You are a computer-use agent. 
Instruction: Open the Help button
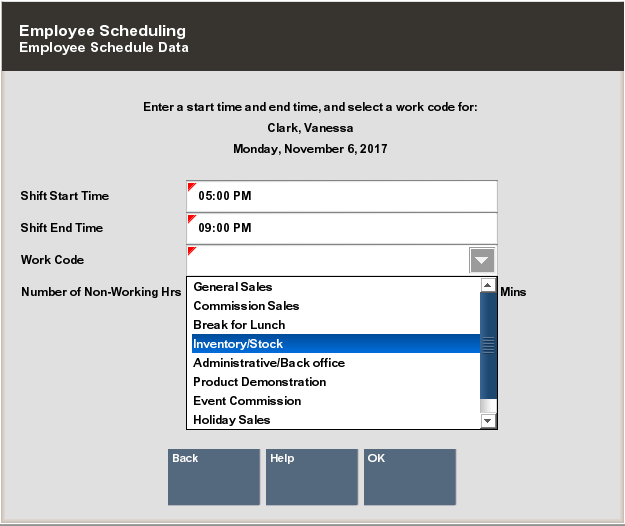(x=312, y=477)
